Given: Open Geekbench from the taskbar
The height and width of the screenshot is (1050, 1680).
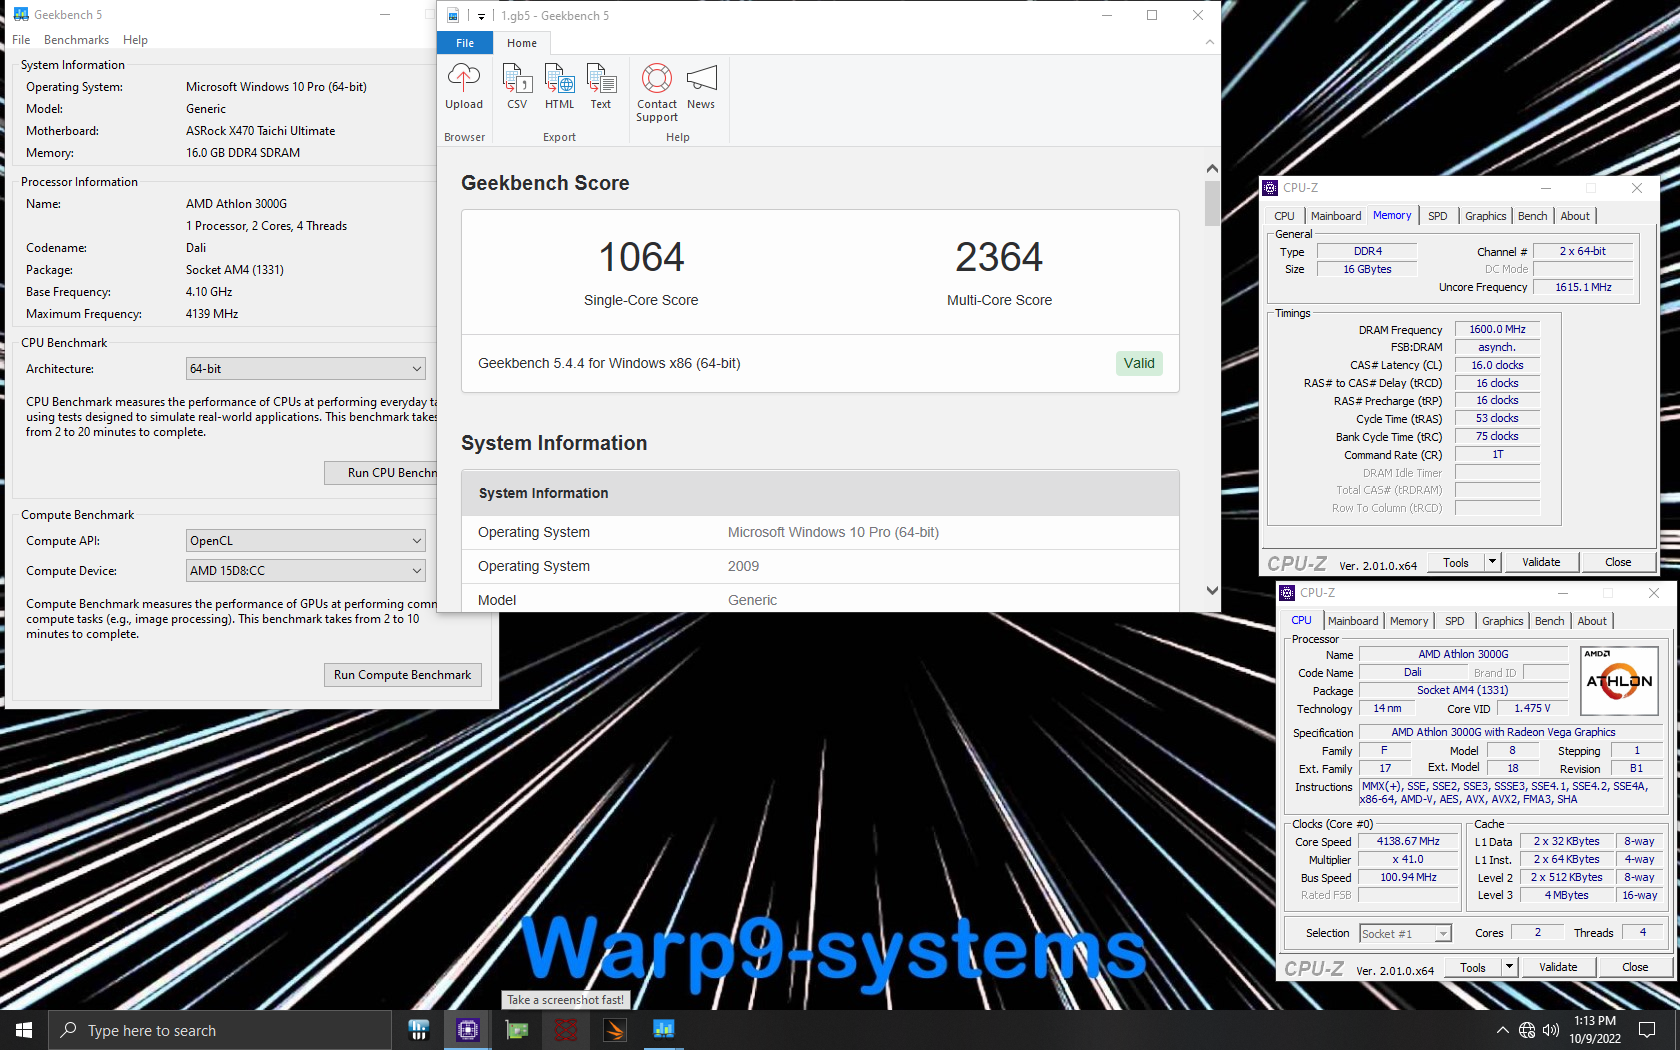Looking at the screenshot, I should [664, 1029].
